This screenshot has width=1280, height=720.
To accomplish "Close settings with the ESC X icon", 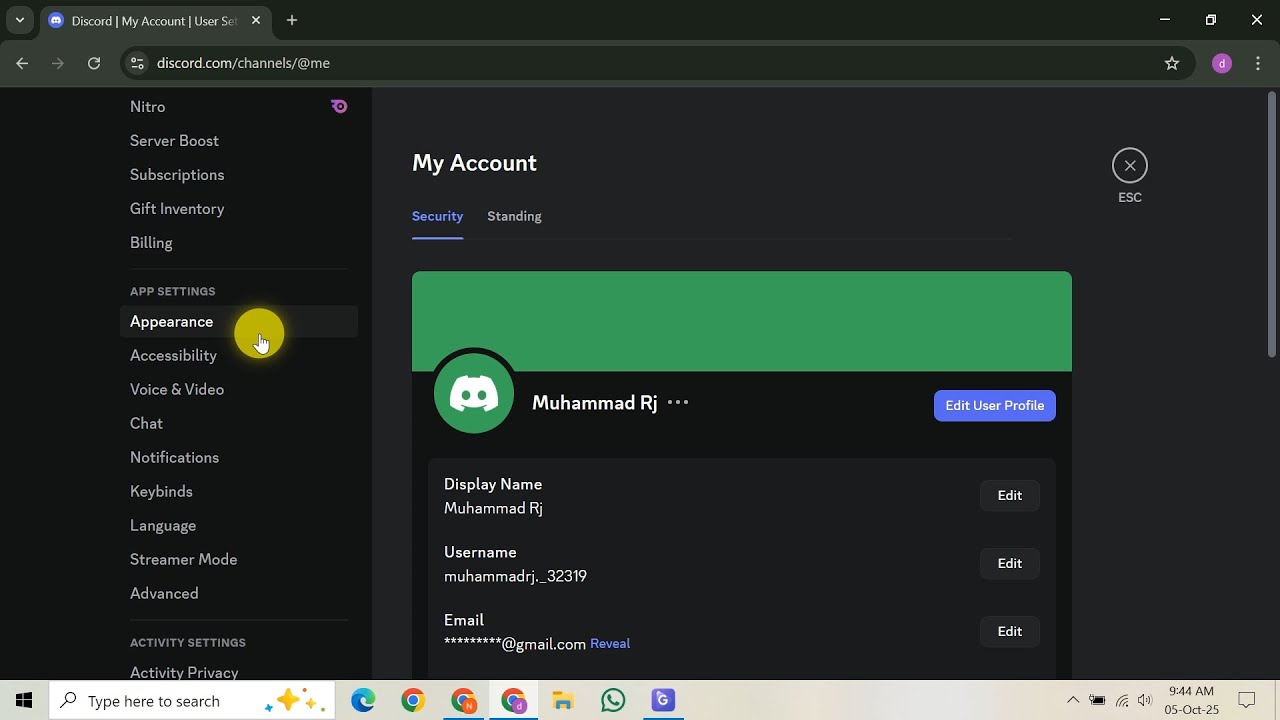I will tap(1130, 165).
